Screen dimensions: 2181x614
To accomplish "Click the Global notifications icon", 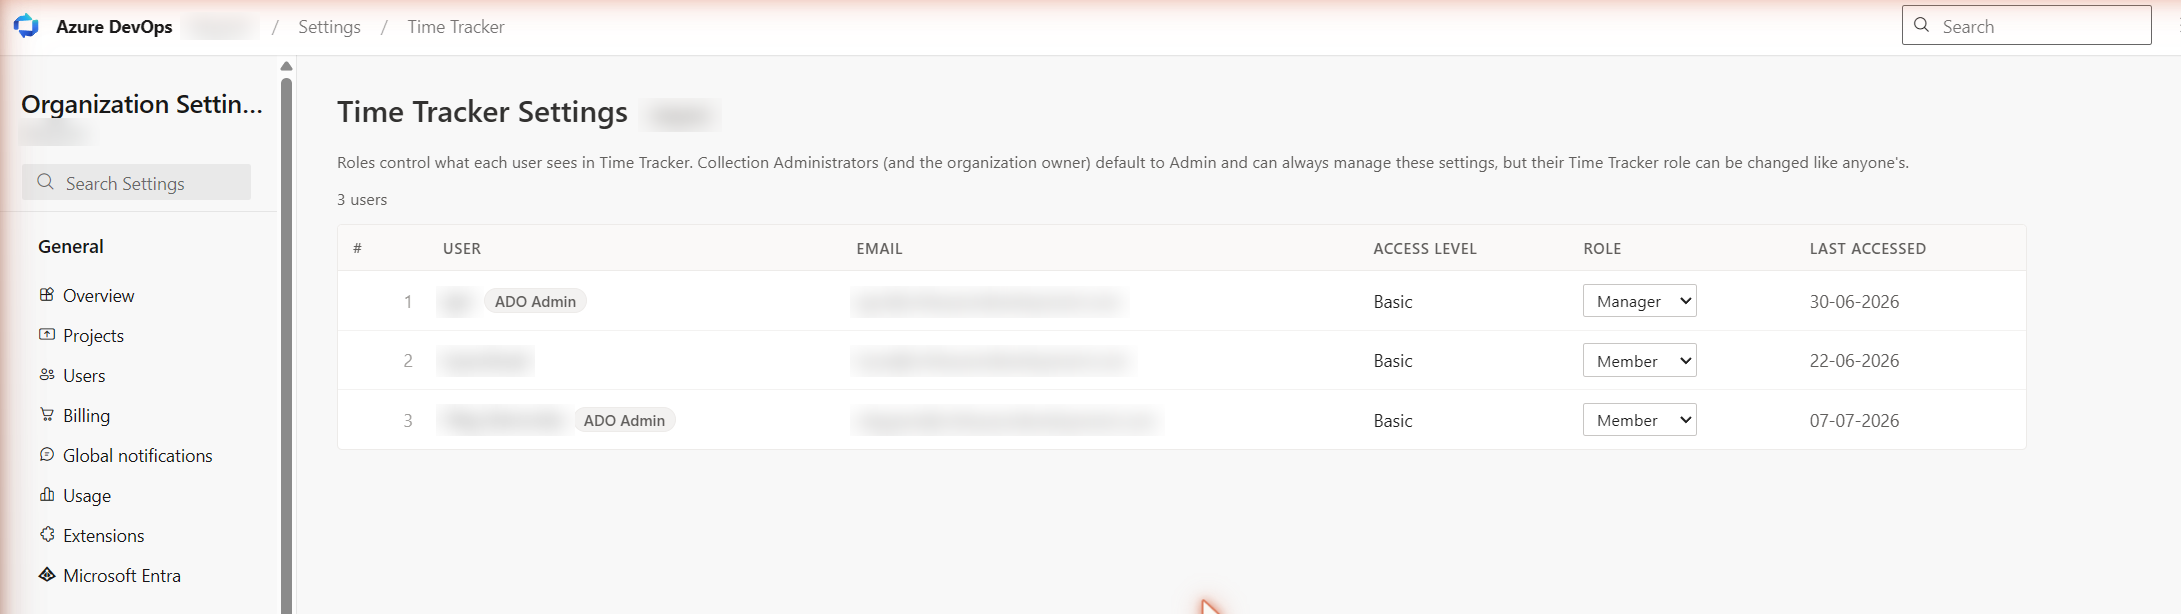I will pos(47,455).
